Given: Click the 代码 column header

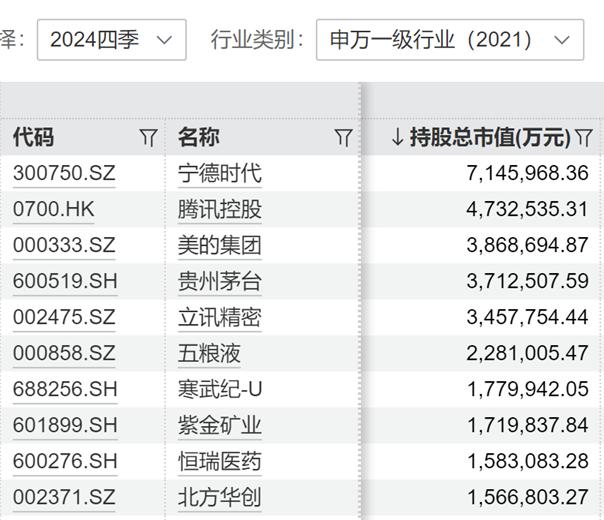Looking at the screenshot, I should tap(34, 137).
